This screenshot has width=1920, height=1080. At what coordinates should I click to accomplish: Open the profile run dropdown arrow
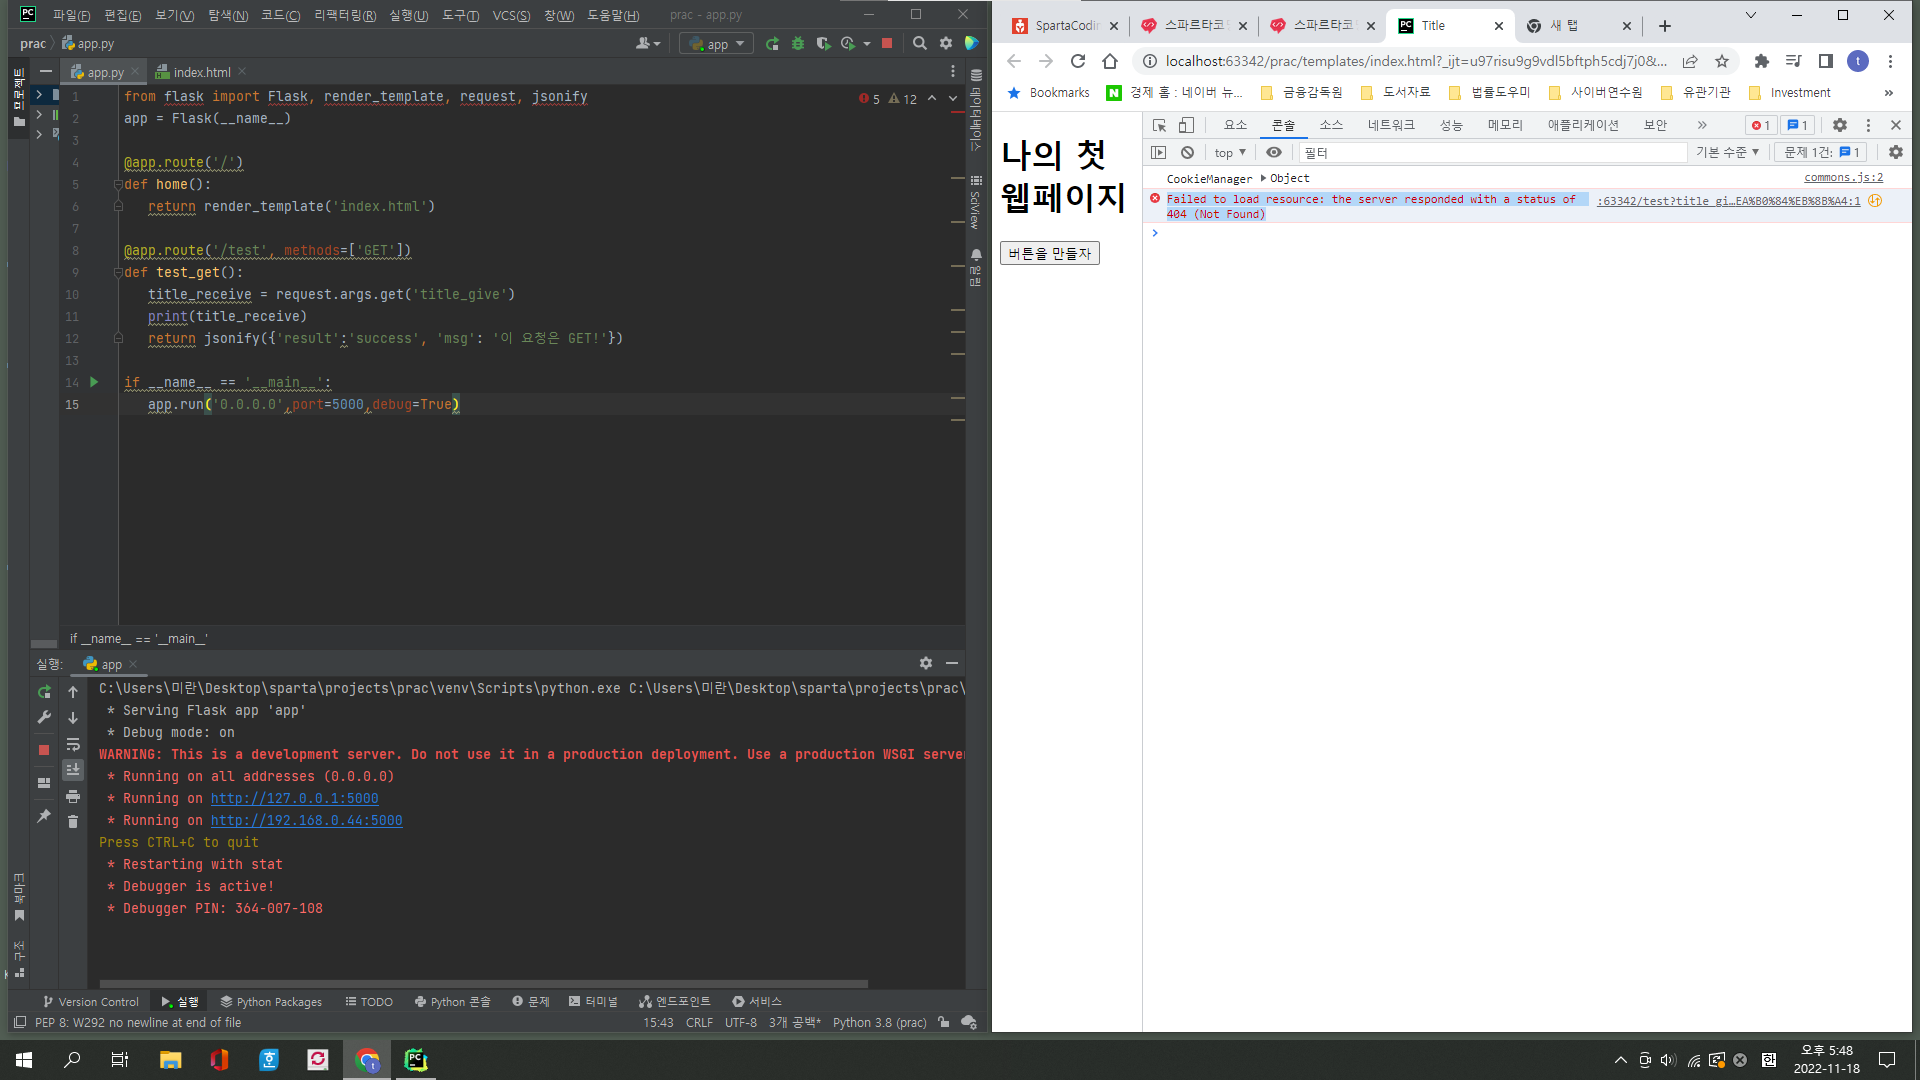[867, 44]
